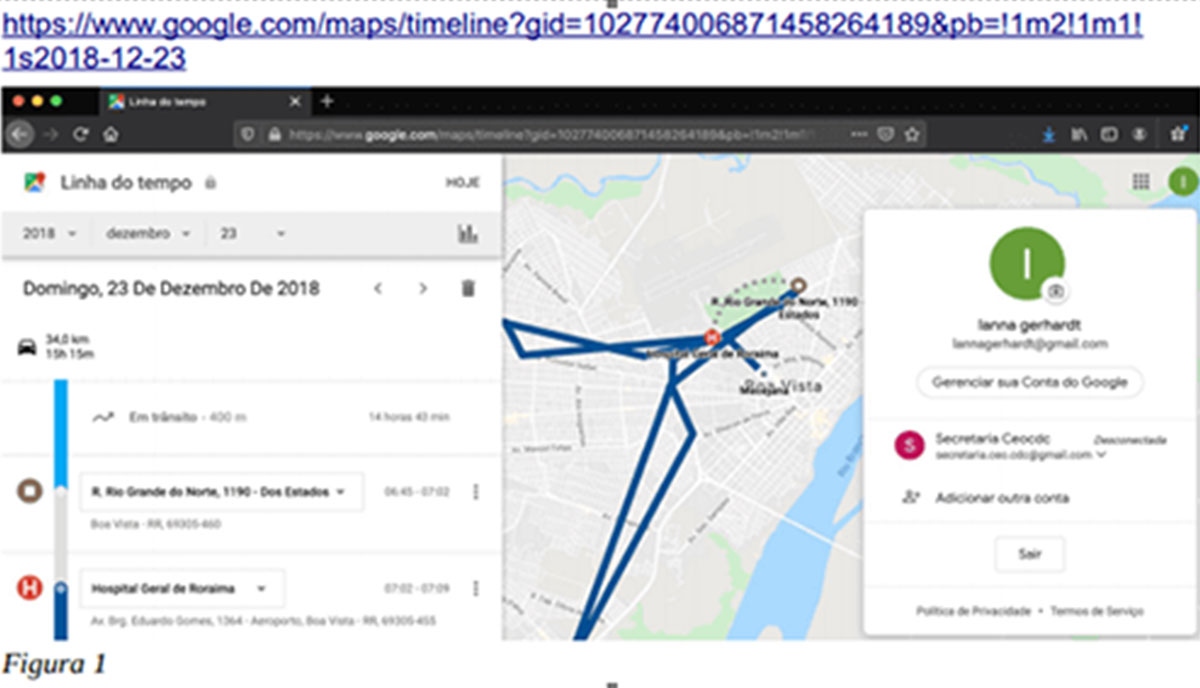Viewport: 1200px width, 688px height.
Task: Reload the page with the refresh icon
Action: coord(81,134)
